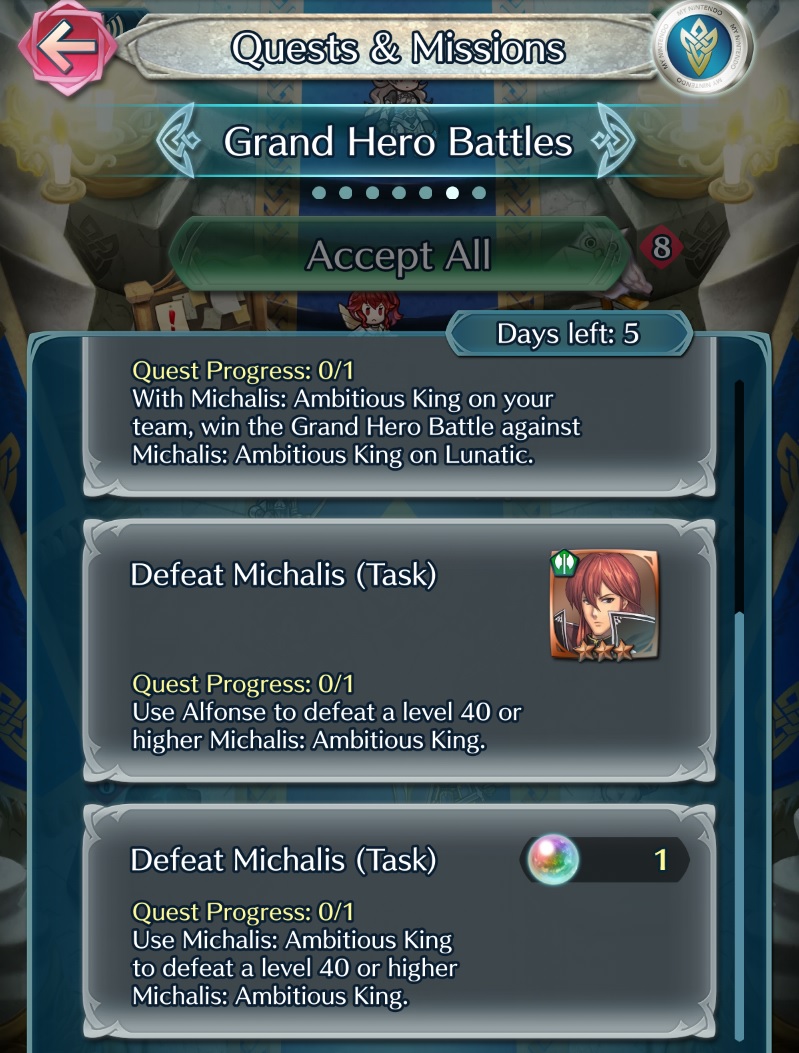Select the first page indicator dot
The image size is (799, 1053).
click(319, 193)
